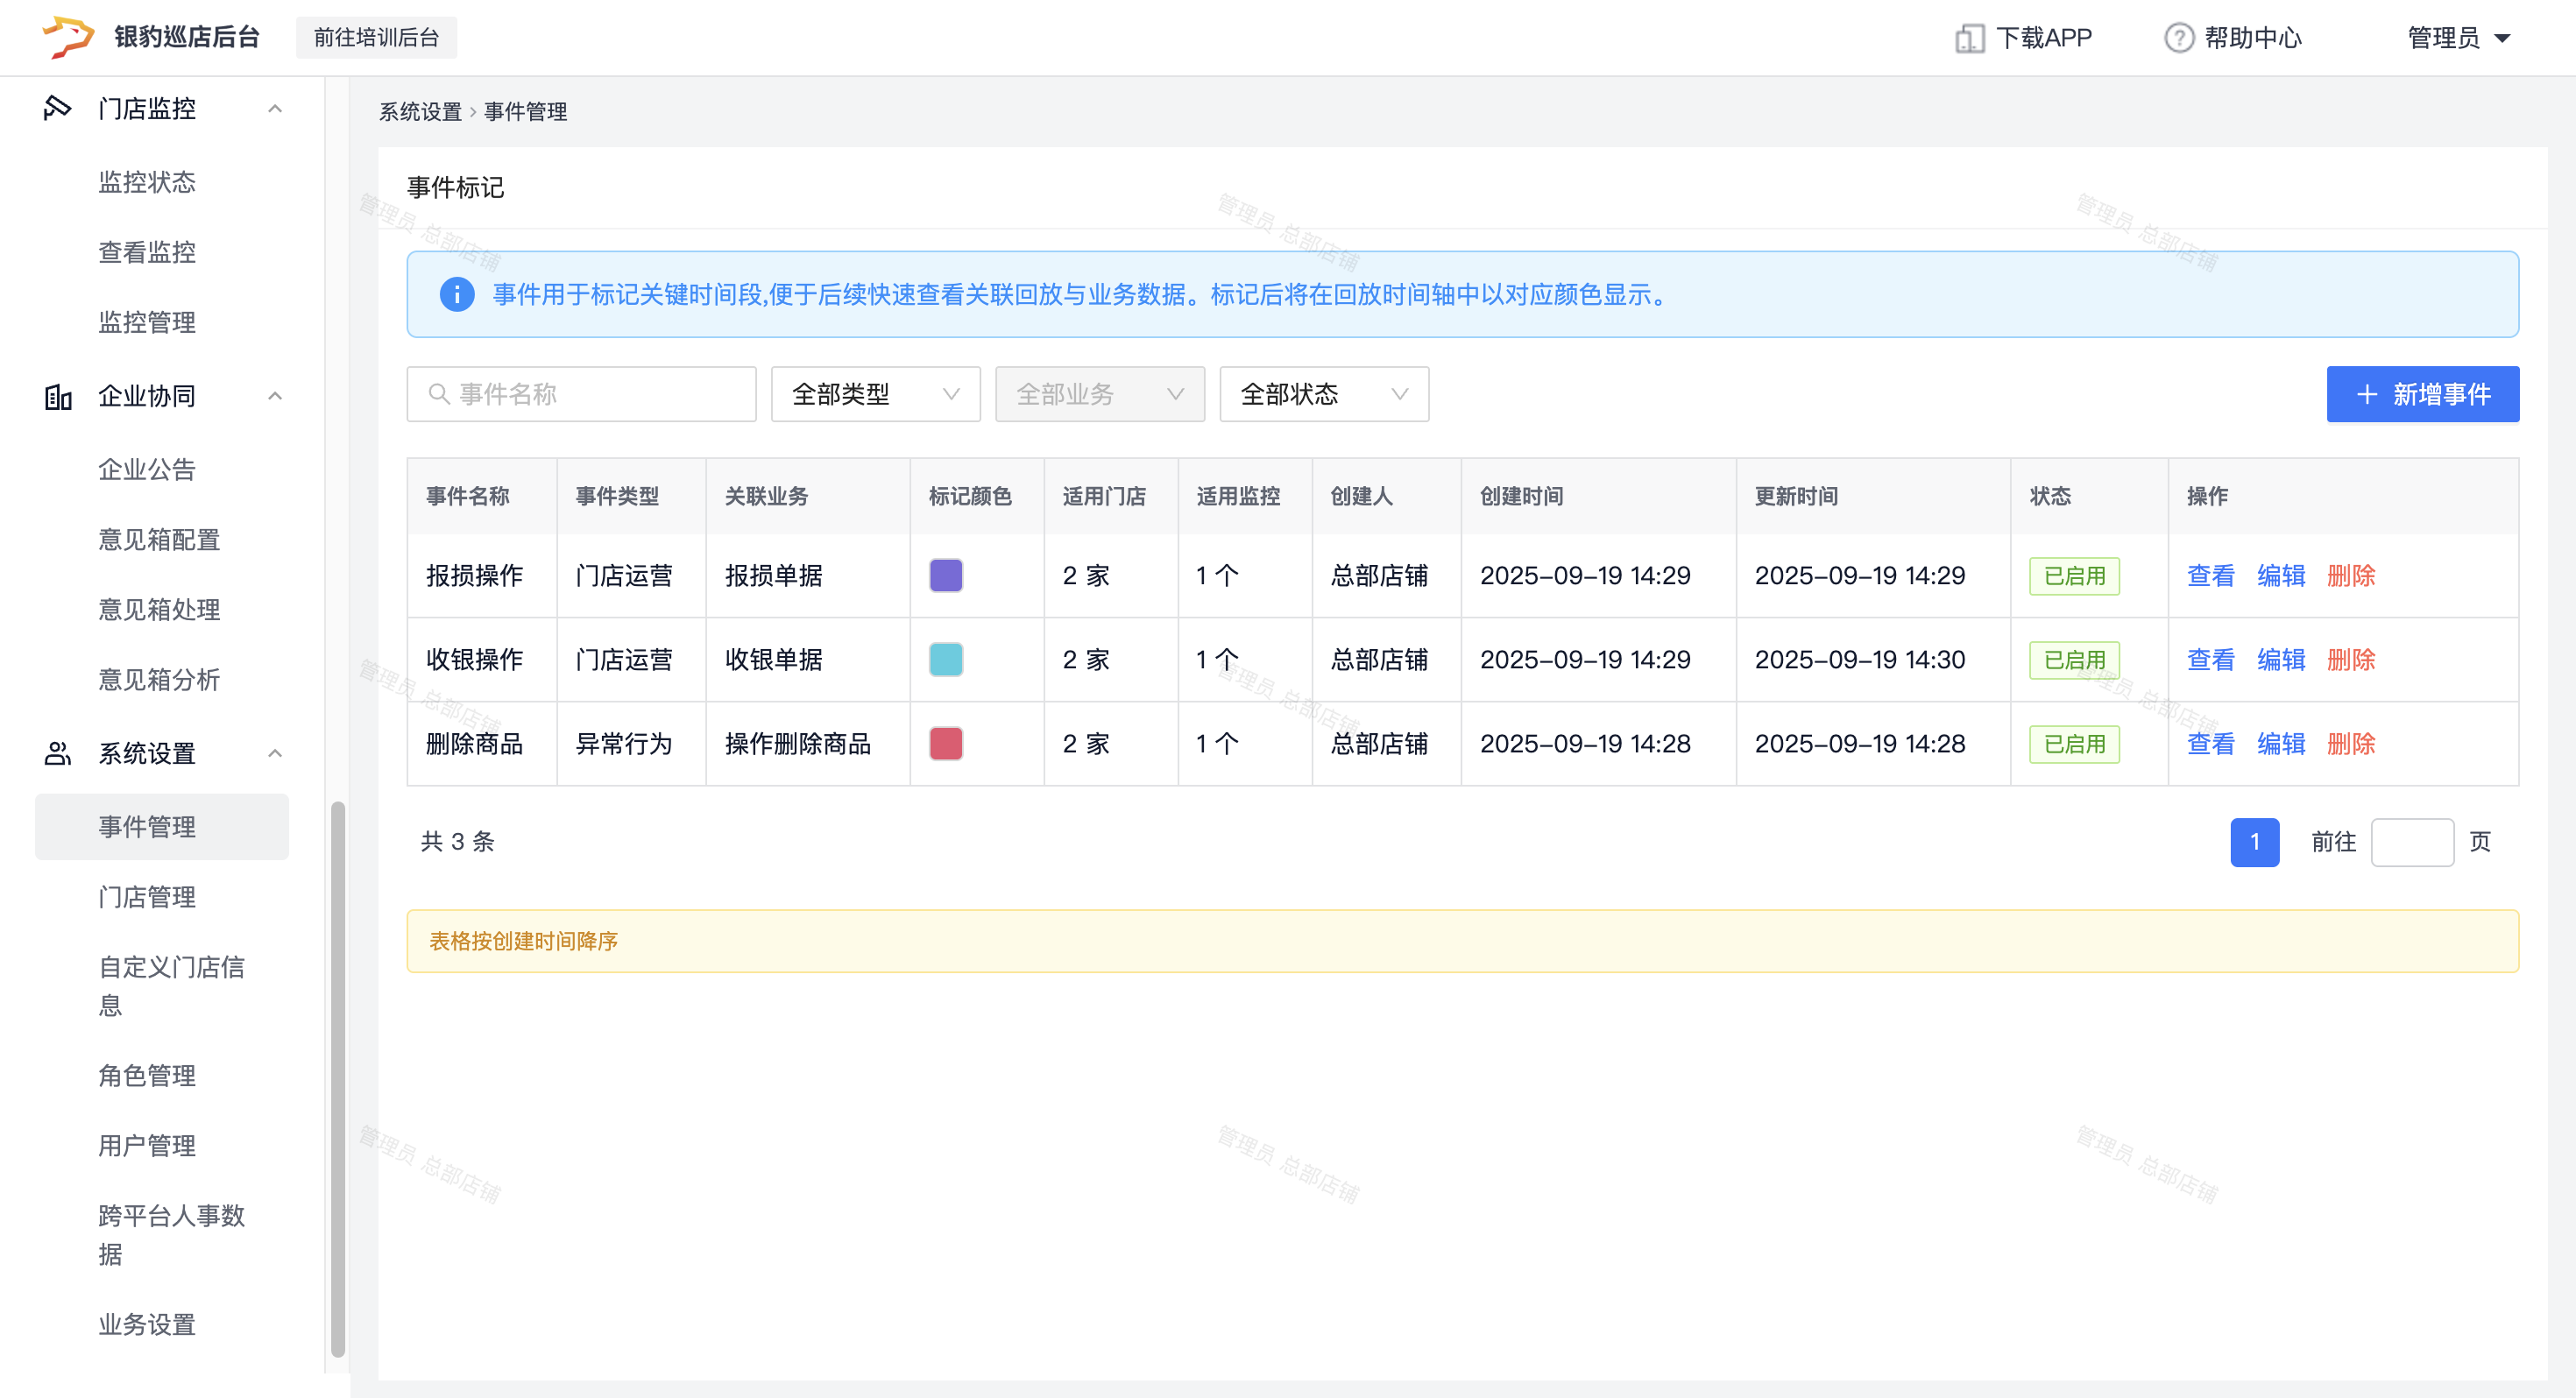The width and height of the screenshot is (2576, 1398).
Task: Open the 全部类型 dropdown
Action: pyautogui.click(x=875, y=394)
